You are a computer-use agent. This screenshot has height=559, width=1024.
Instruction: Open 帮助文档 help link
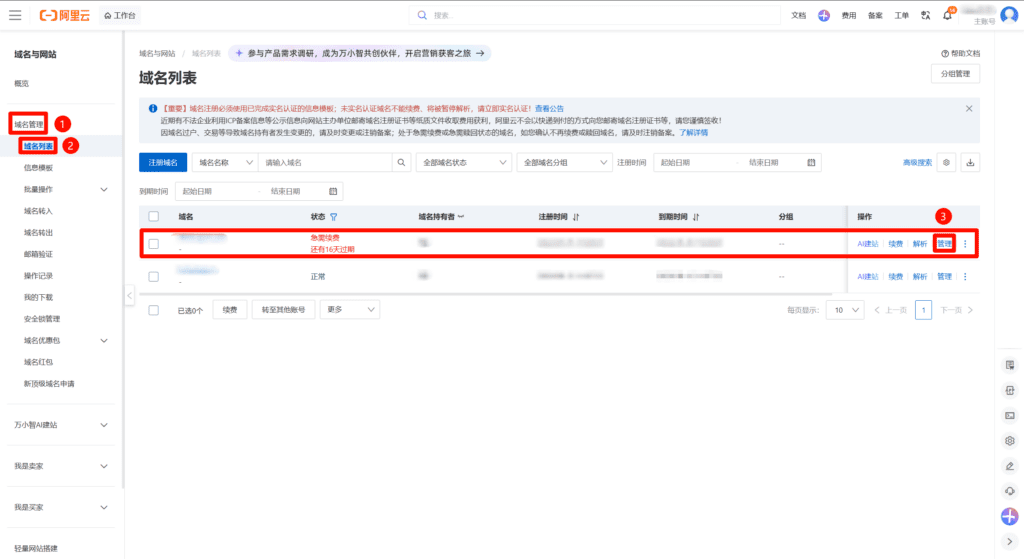[x=961, y=54]
